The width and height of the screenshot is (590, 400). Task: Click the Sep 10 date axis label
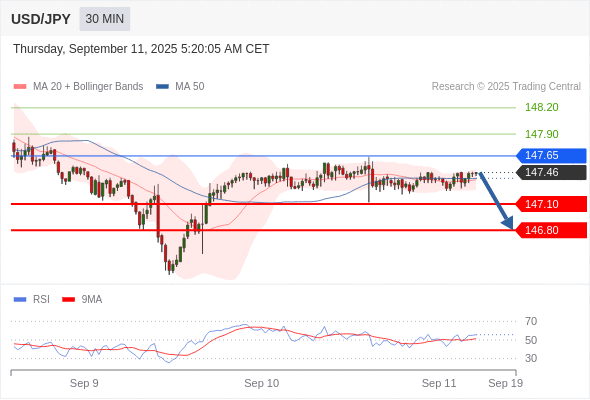click(262, 383)
